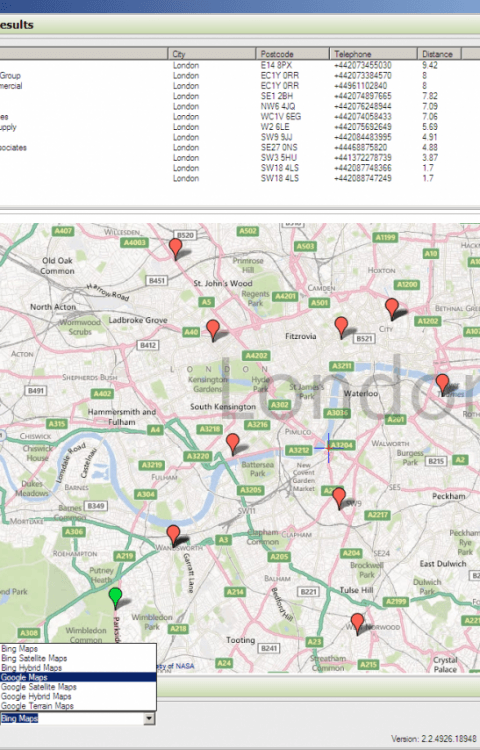Click the distance value 3.87
480x750 pixels.
pyautogui.click(x=430, y=158)
